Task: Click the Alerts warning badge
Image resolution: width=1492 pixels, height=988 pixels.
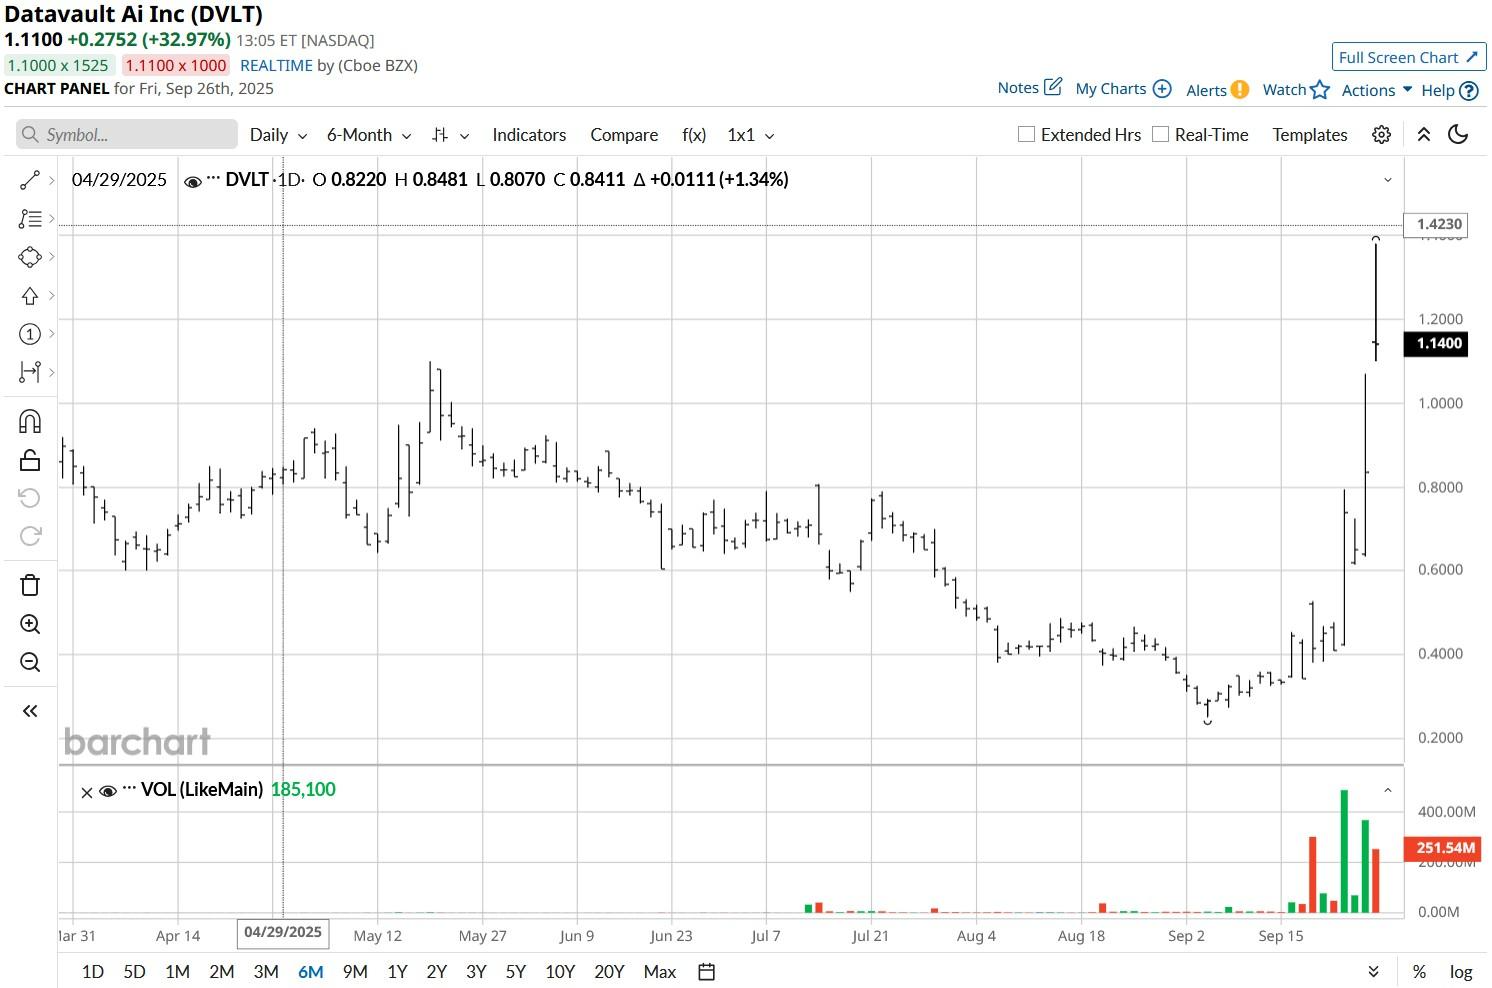Action: (x=1240, y=90)
